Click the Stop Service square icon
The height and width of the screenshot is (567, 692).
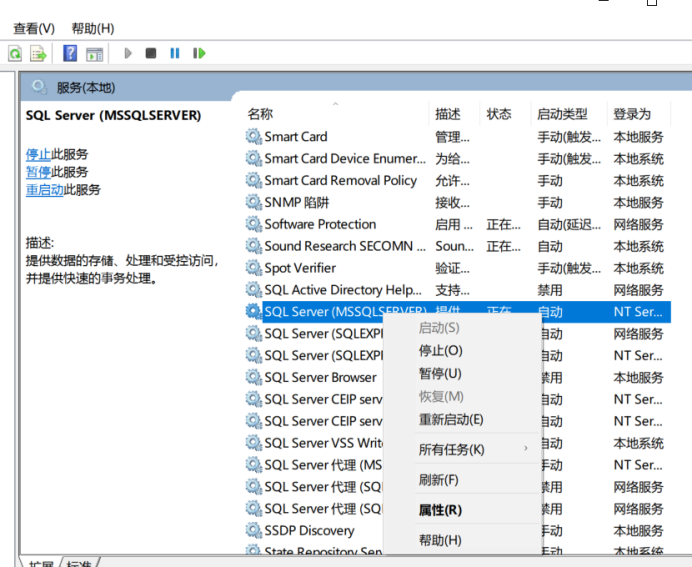pyautogui.click(x=151, y=53)
